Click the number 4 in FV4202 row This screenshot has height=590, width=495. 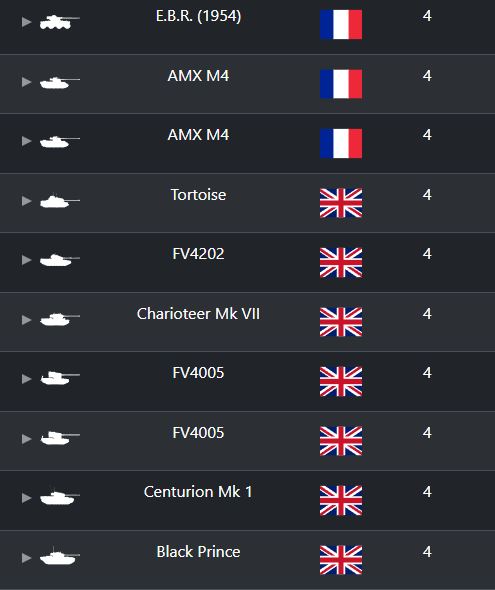click(427, 254)
